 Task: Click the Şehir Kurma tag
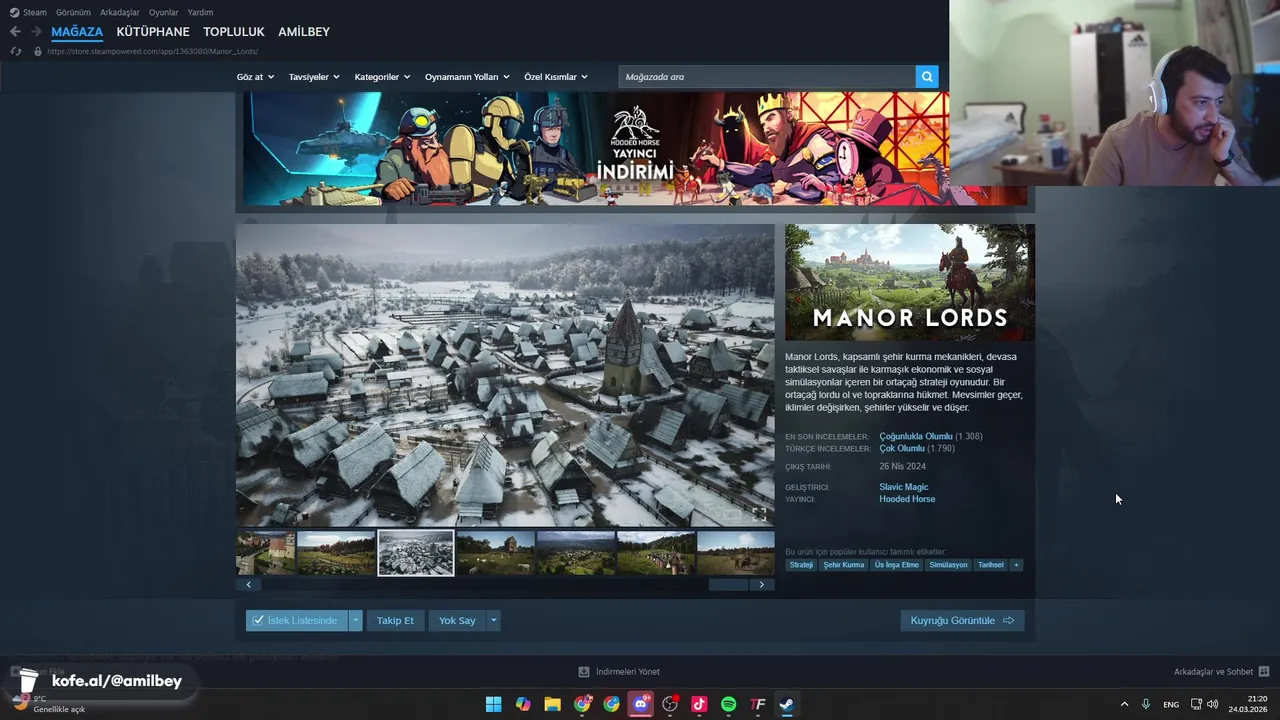(x=844, y=565)
